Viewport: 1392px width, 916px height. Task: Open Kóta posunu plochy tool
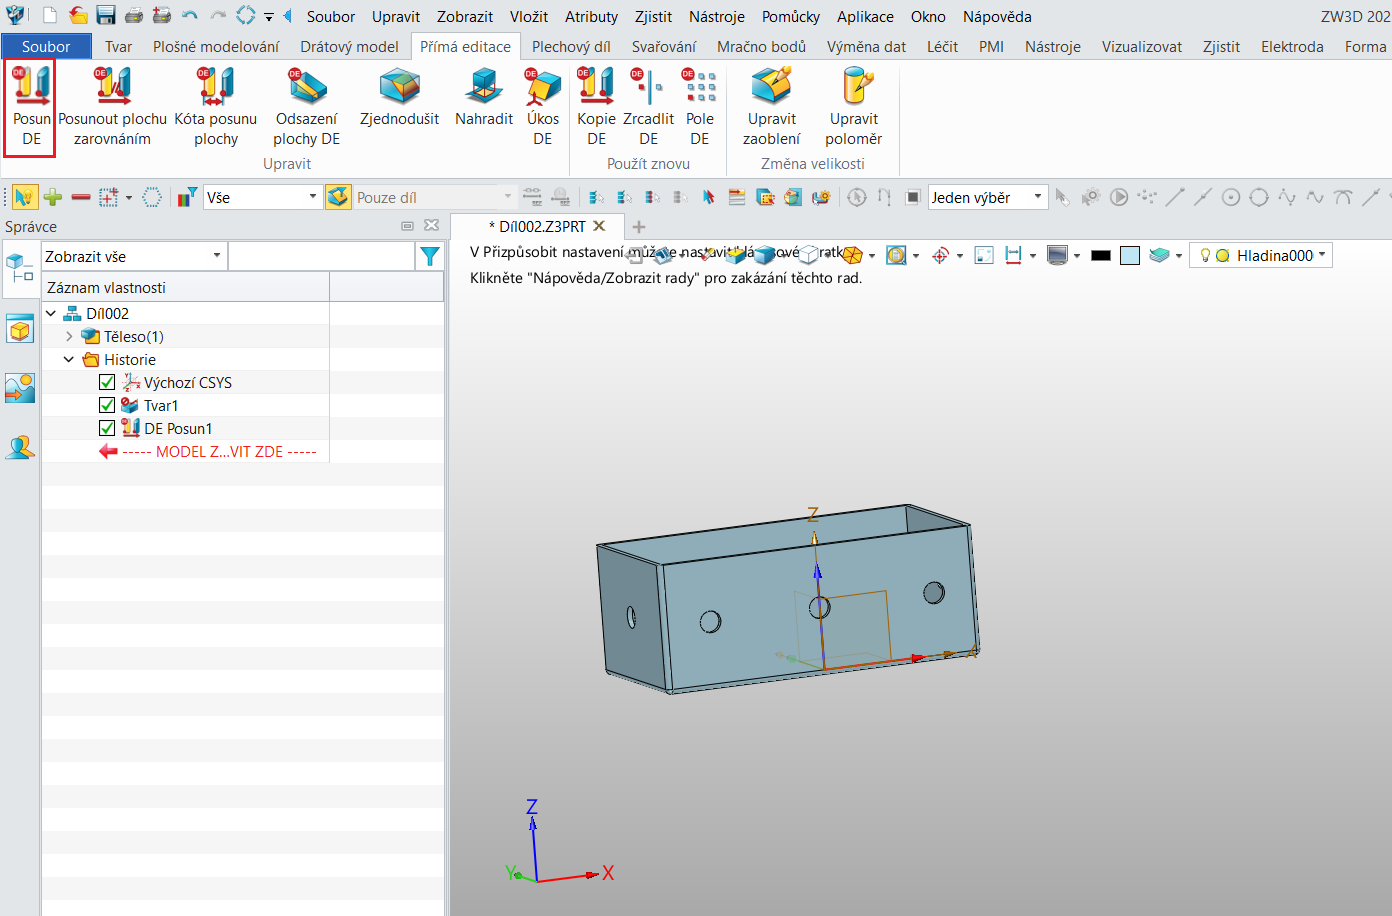(216, 107)
